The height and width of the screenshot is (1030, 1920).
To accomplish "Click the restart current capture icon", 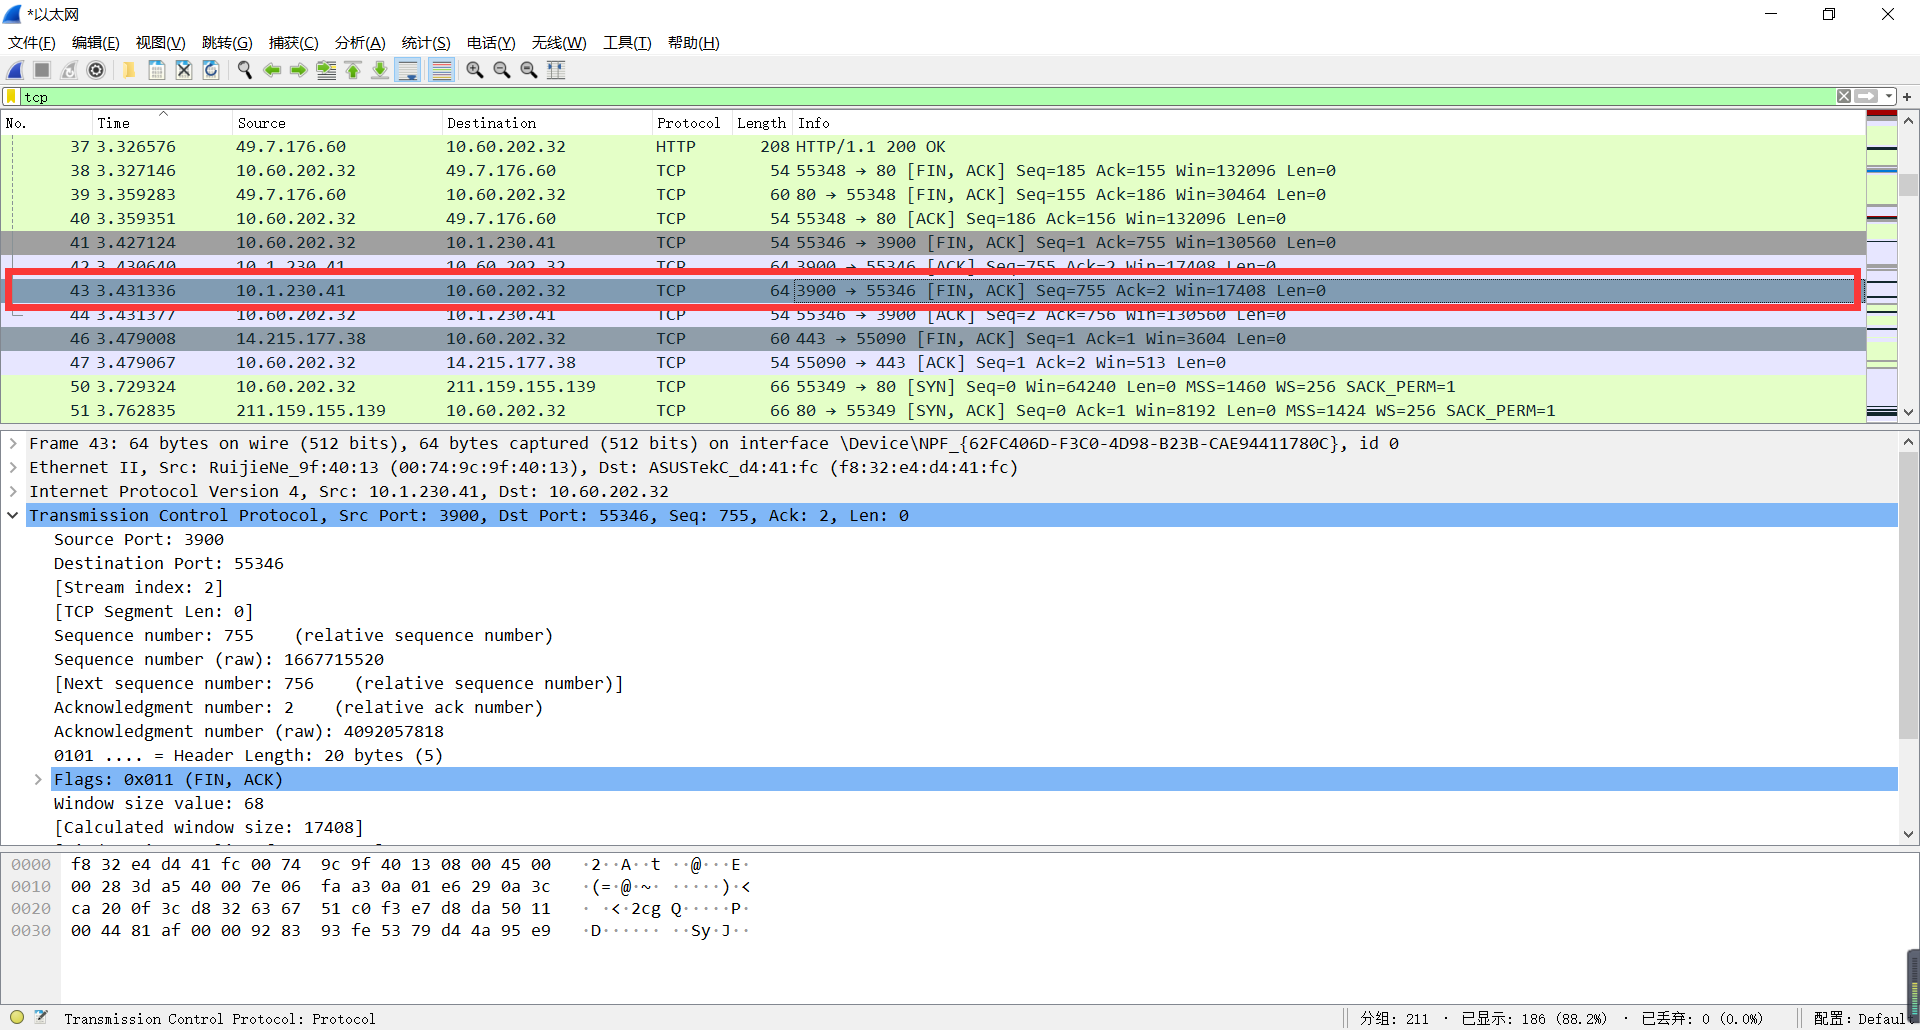I will (x=68, y=70).
